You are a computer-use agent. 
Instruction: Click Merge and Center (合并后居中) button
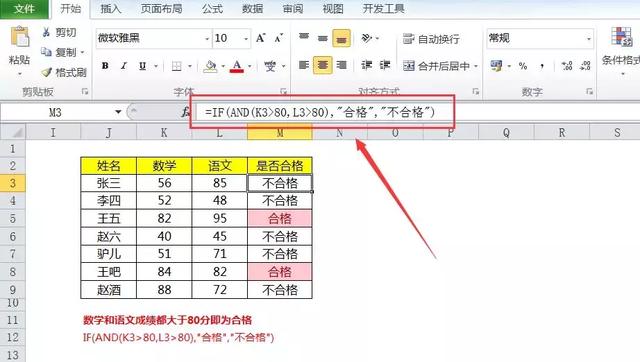point(440,66)
